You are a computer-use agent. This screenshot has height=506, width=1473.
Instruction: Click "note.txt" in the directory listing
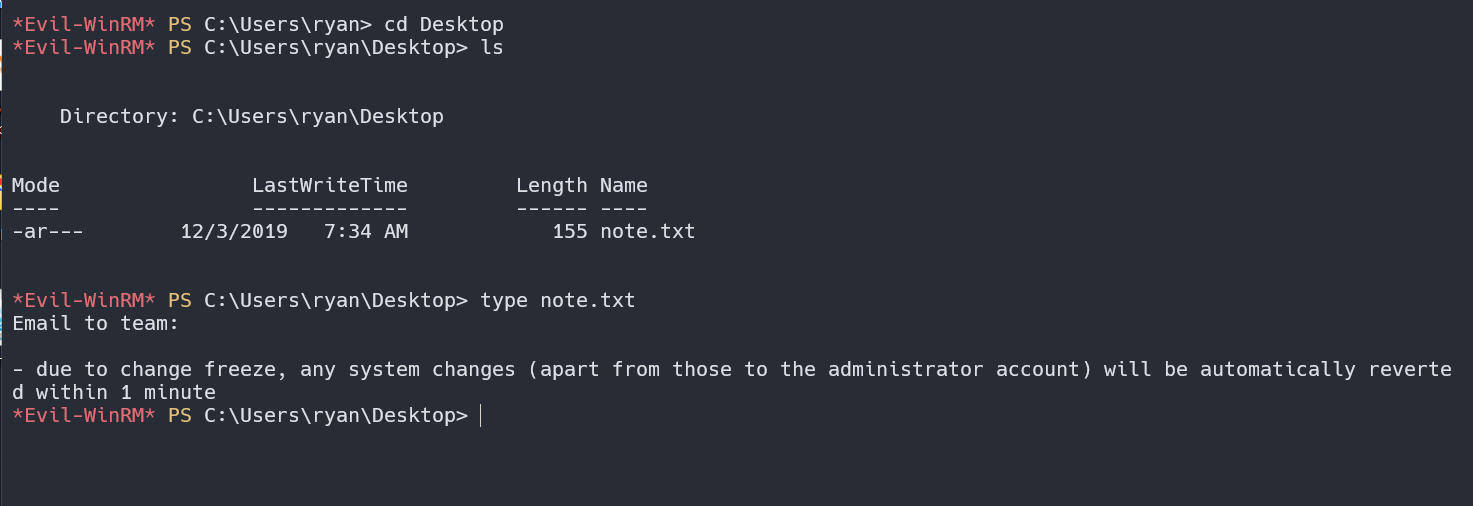(x=648, y=232)
